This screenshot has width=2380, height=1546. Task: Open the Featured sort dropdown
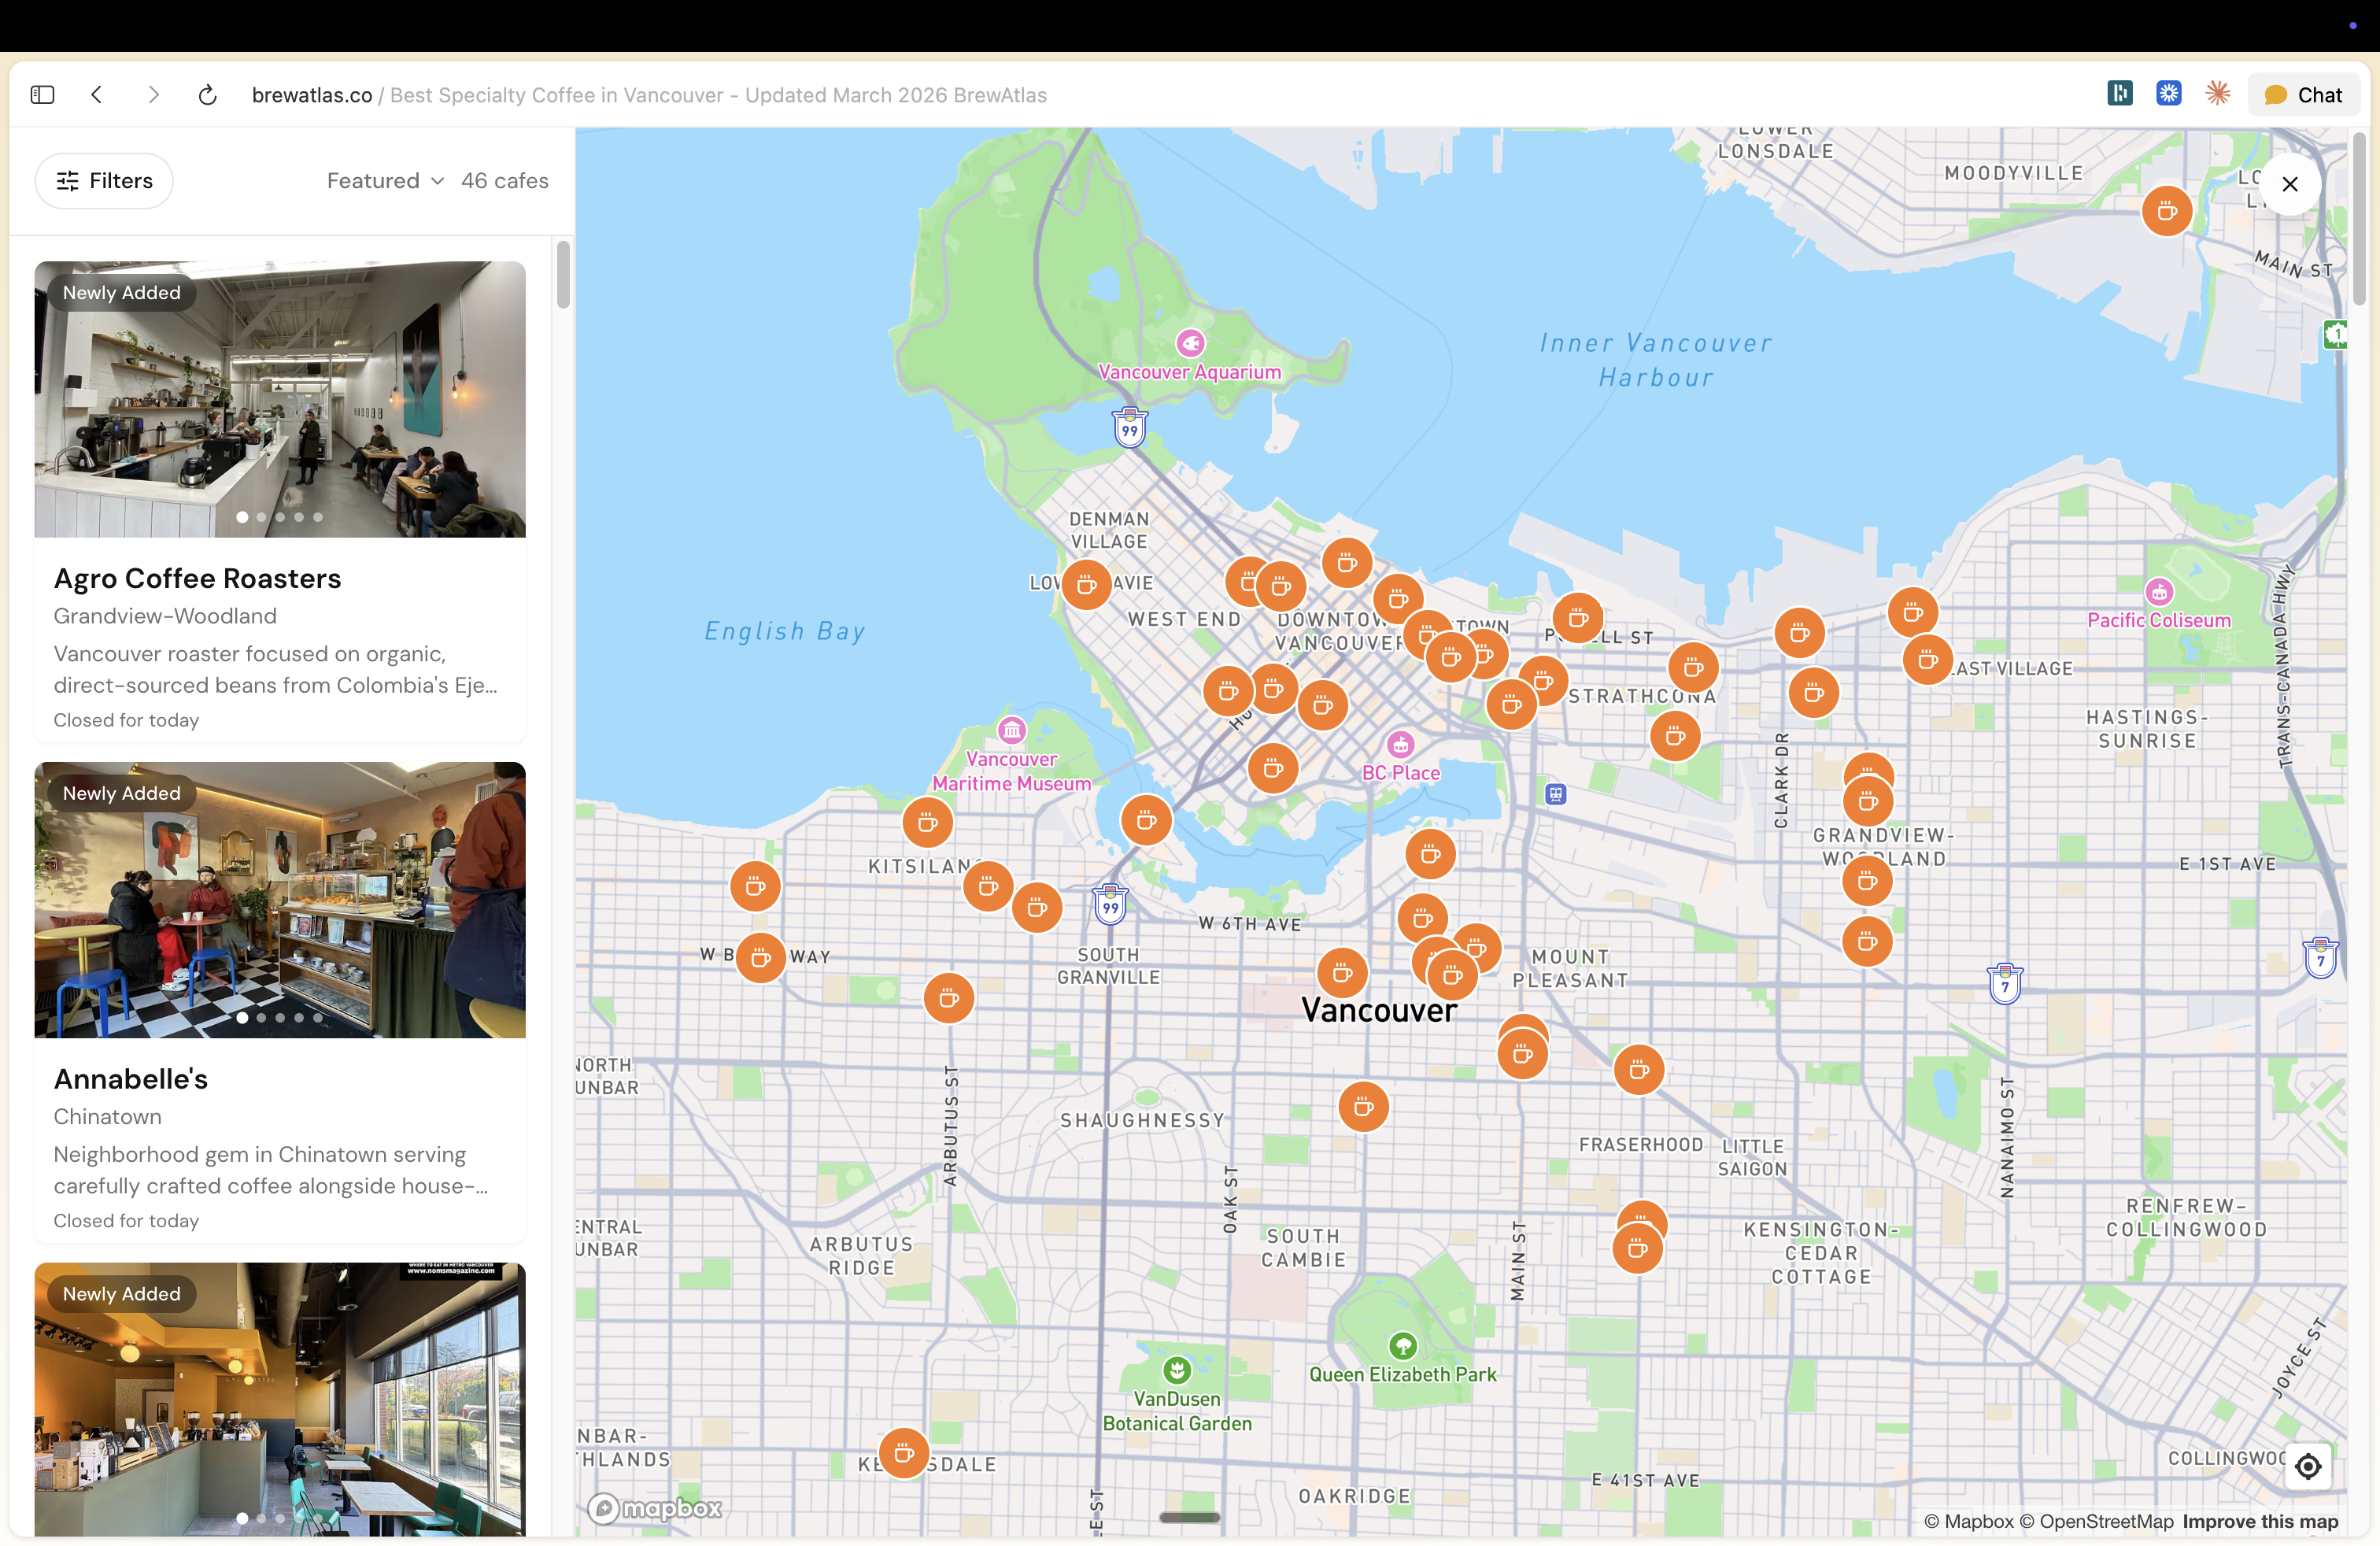point(384,181)
